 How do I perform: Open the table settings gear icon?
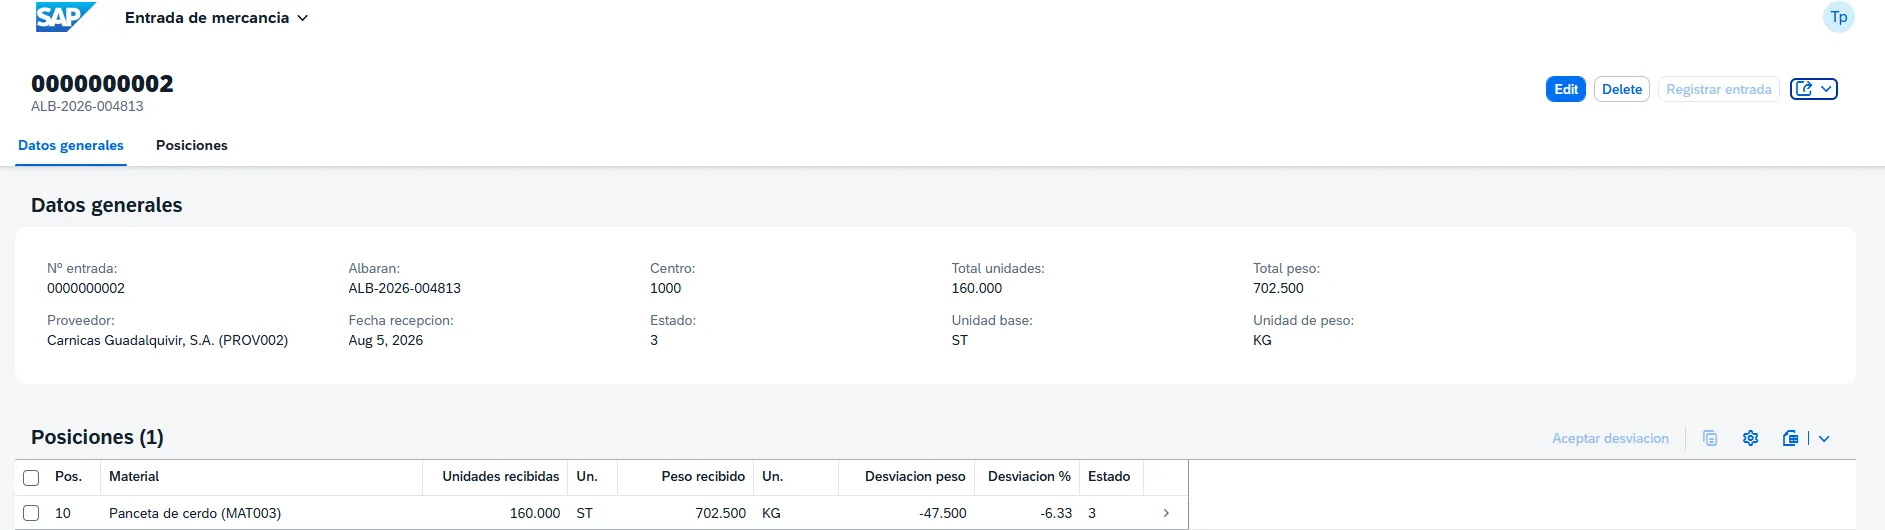[1750, 438]
